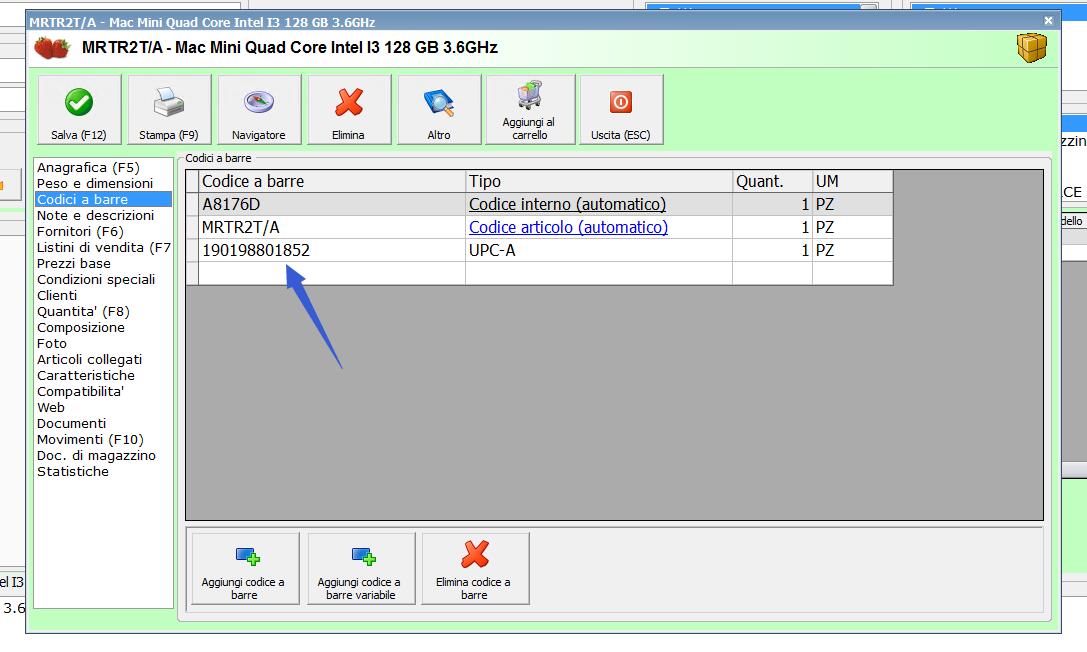The image size is (1087, 652).
Task: Open the Navigatore compass button
Action: click(259, 109)
